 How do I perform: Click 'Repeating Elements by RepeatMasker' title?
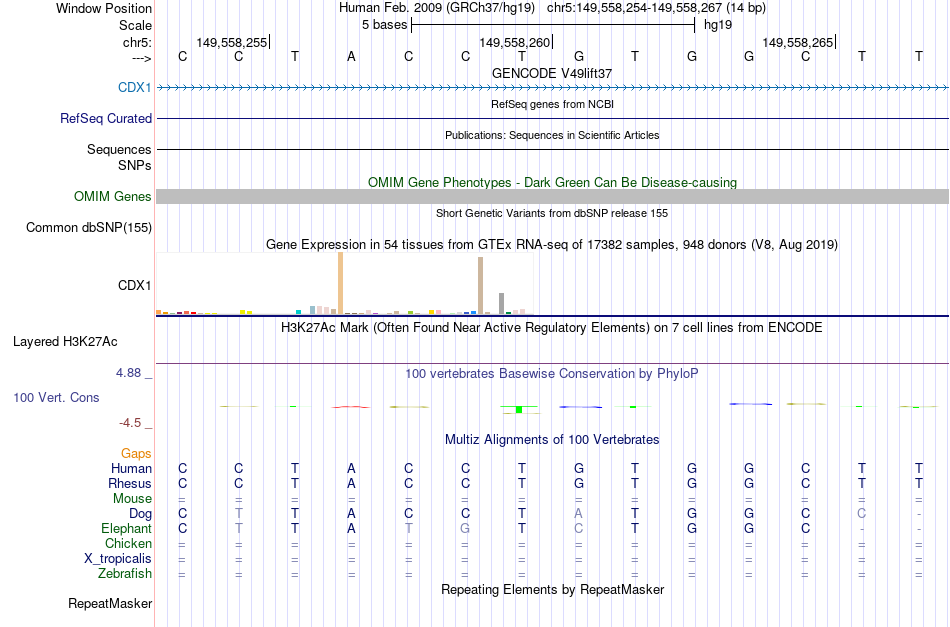pos(552,589)
